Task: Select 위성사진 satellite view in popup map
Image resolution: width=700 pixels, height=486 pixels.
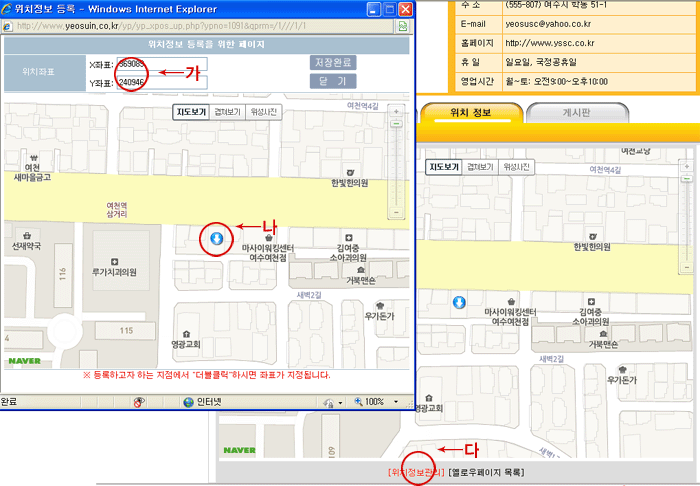Action: click(x=264, y=112)
